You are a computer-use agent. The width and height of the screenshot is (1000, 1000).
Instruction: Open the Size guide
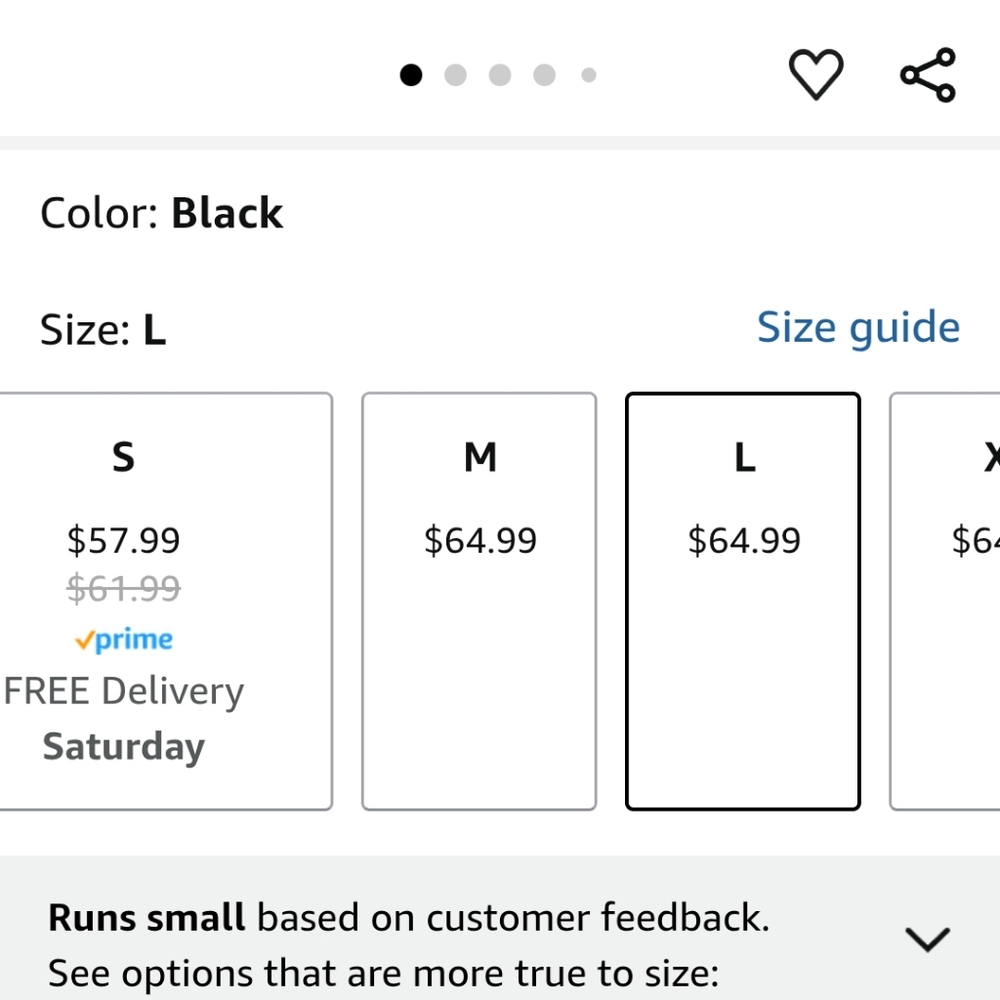pyautogui.click(x=858, y=326)
